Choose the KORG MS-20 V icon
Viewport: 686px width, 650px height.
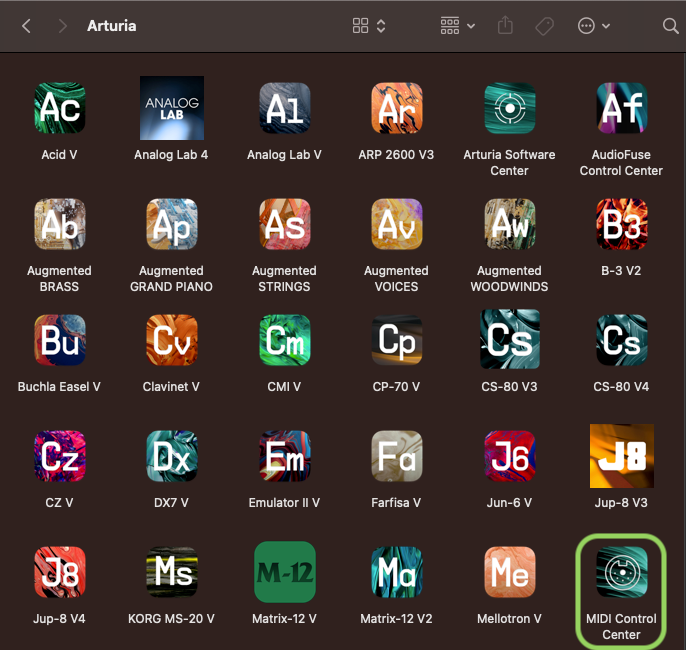pyautogui.click(x=171, y=572)
